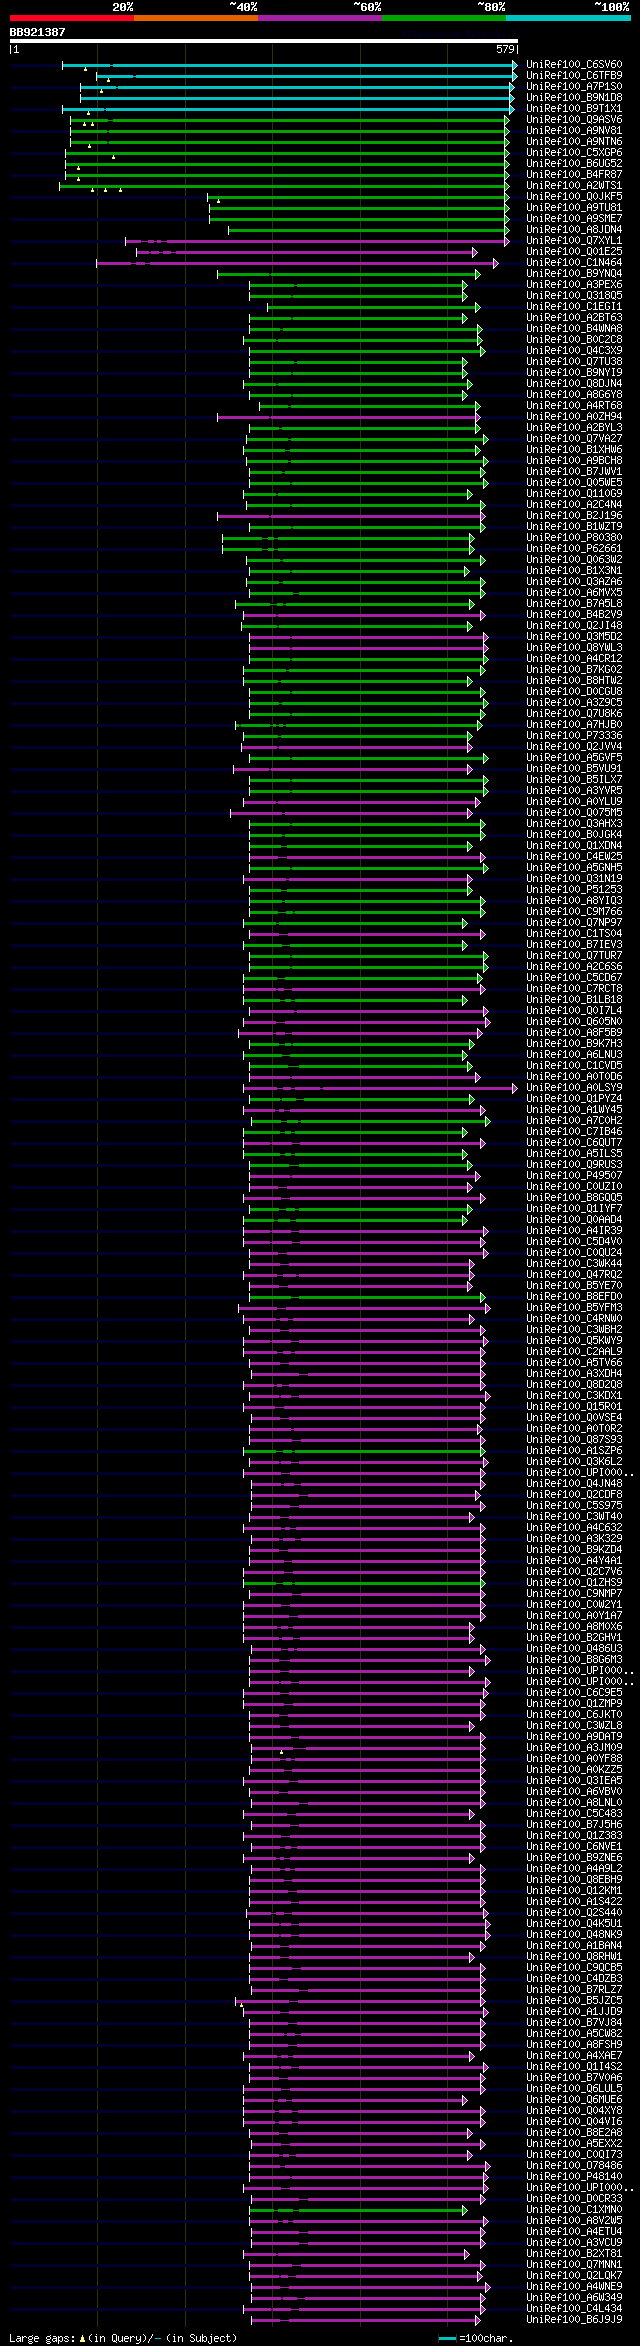Select the UniRef100_B2XT81 label
This screenshot has height=2346, width=640.
tap(574, 2254)
